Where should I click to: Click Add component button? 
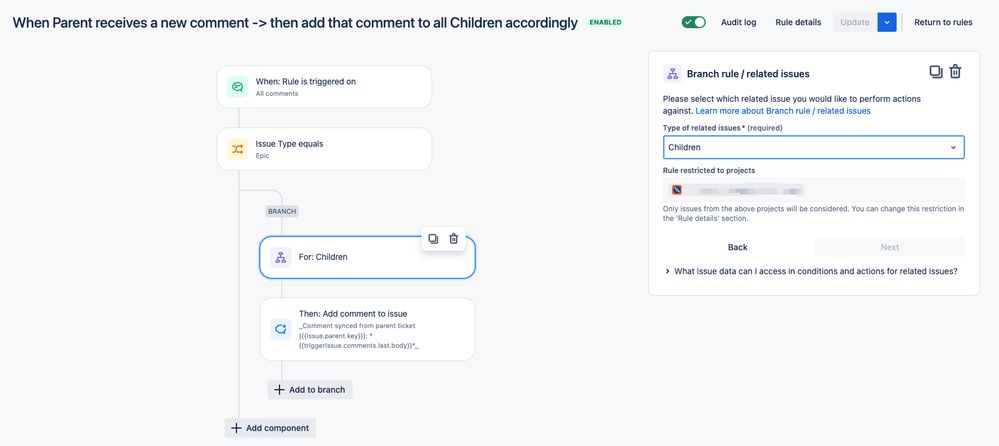tap(270, 428)
